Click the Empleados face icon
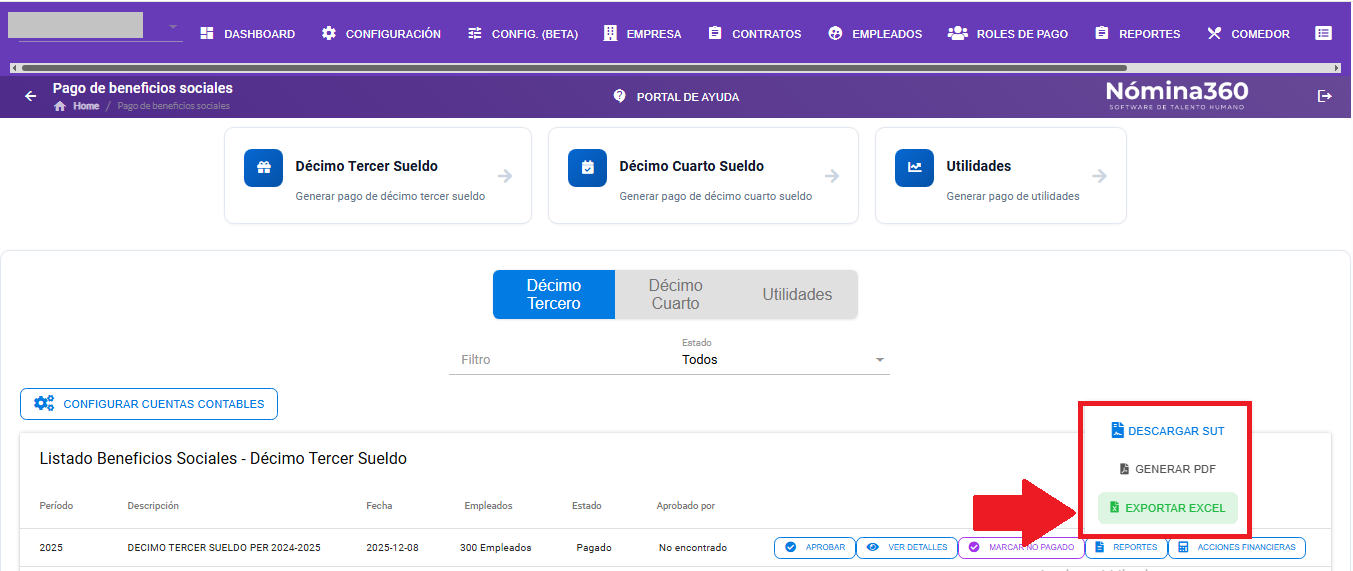This screenshot has height=571, width=1353. (836, 33)
